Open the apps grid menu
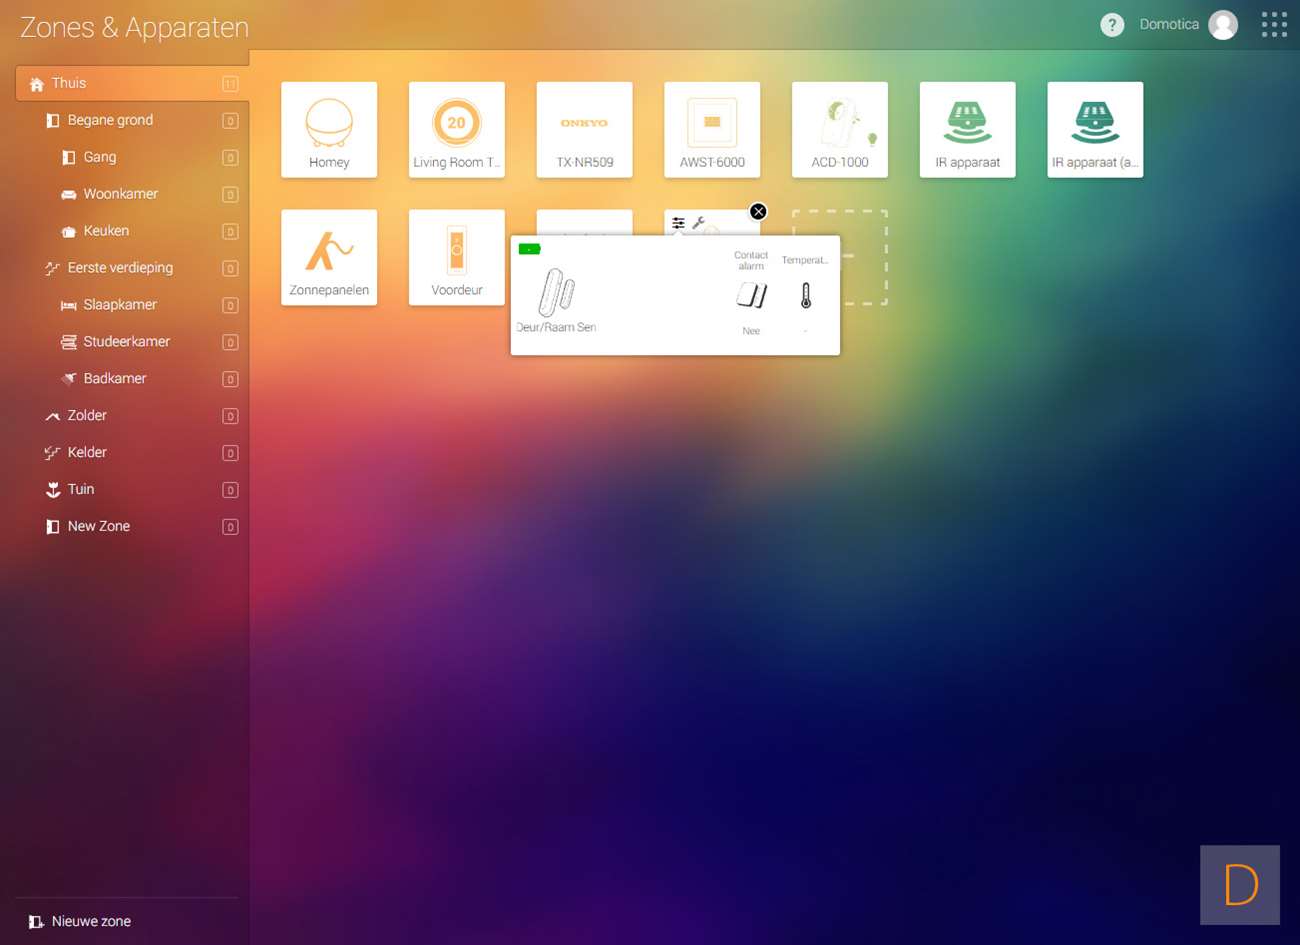Viewport: 1300px width, 945px height. 1274,25
